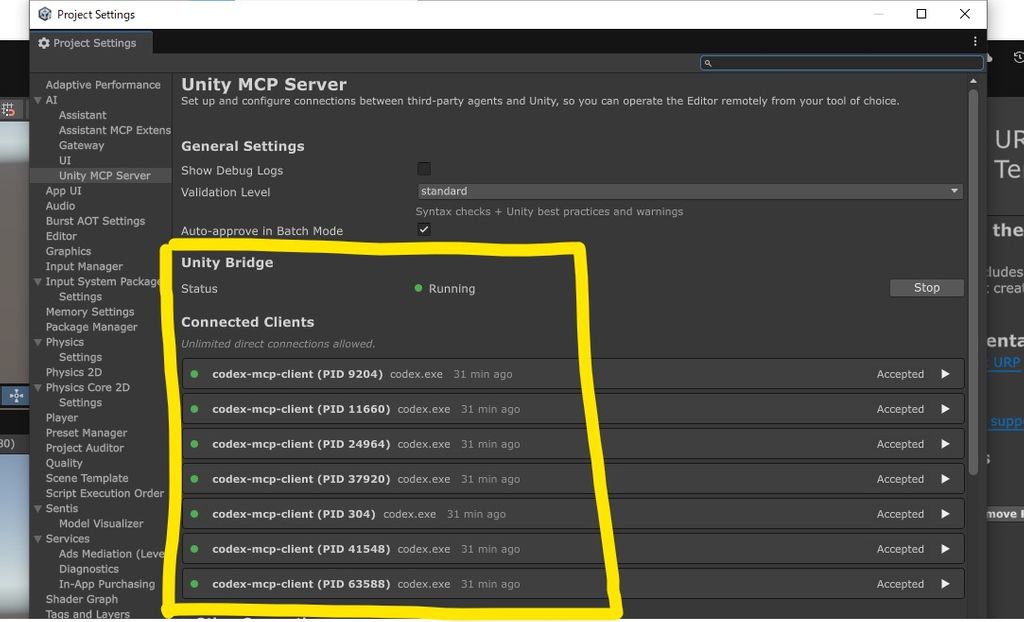Open the Validation Level dropdown

[690, 191]
